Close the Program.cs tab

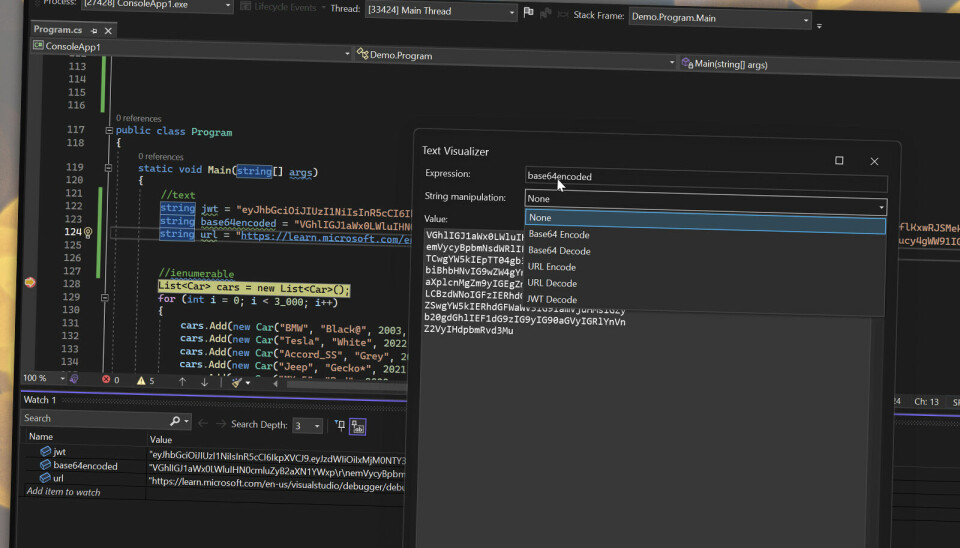pos(108,31)
